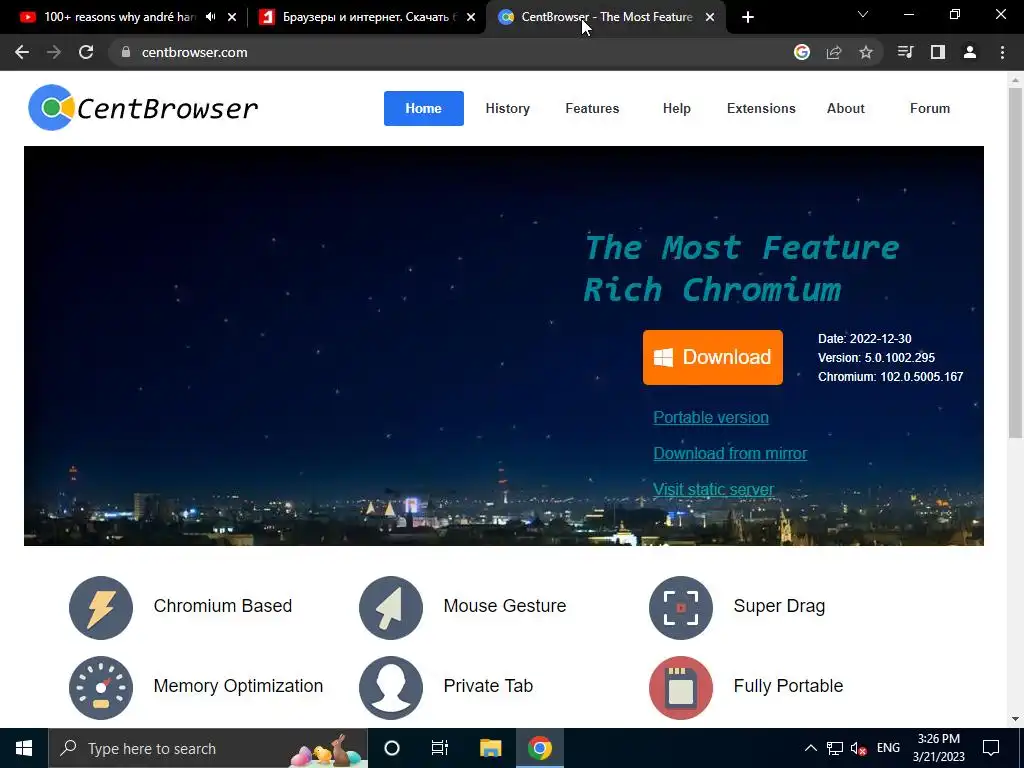Click the Memory Optimization label
1024x768 pixels.
238,686
